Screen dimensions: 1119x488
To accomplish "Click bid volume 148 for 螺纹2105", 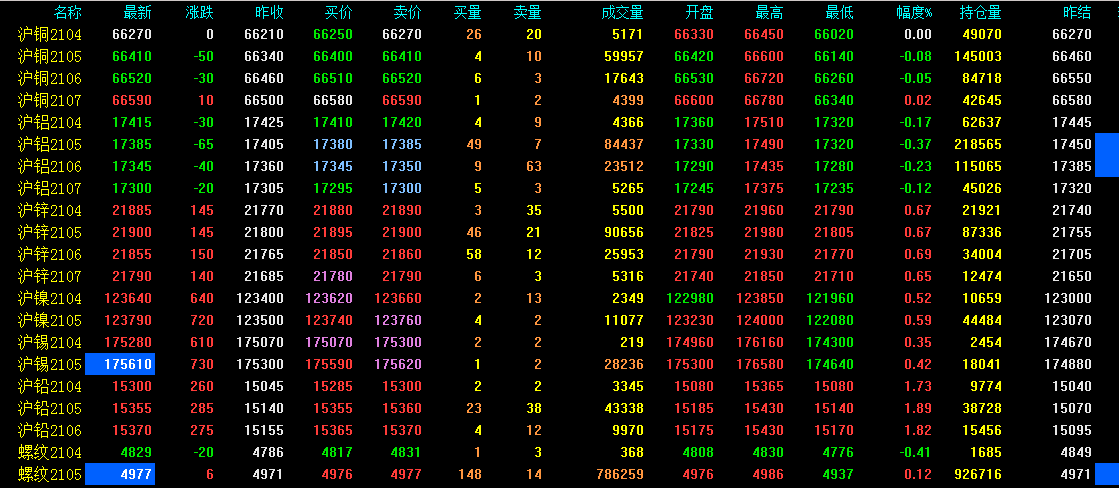I will click(470, 475).
